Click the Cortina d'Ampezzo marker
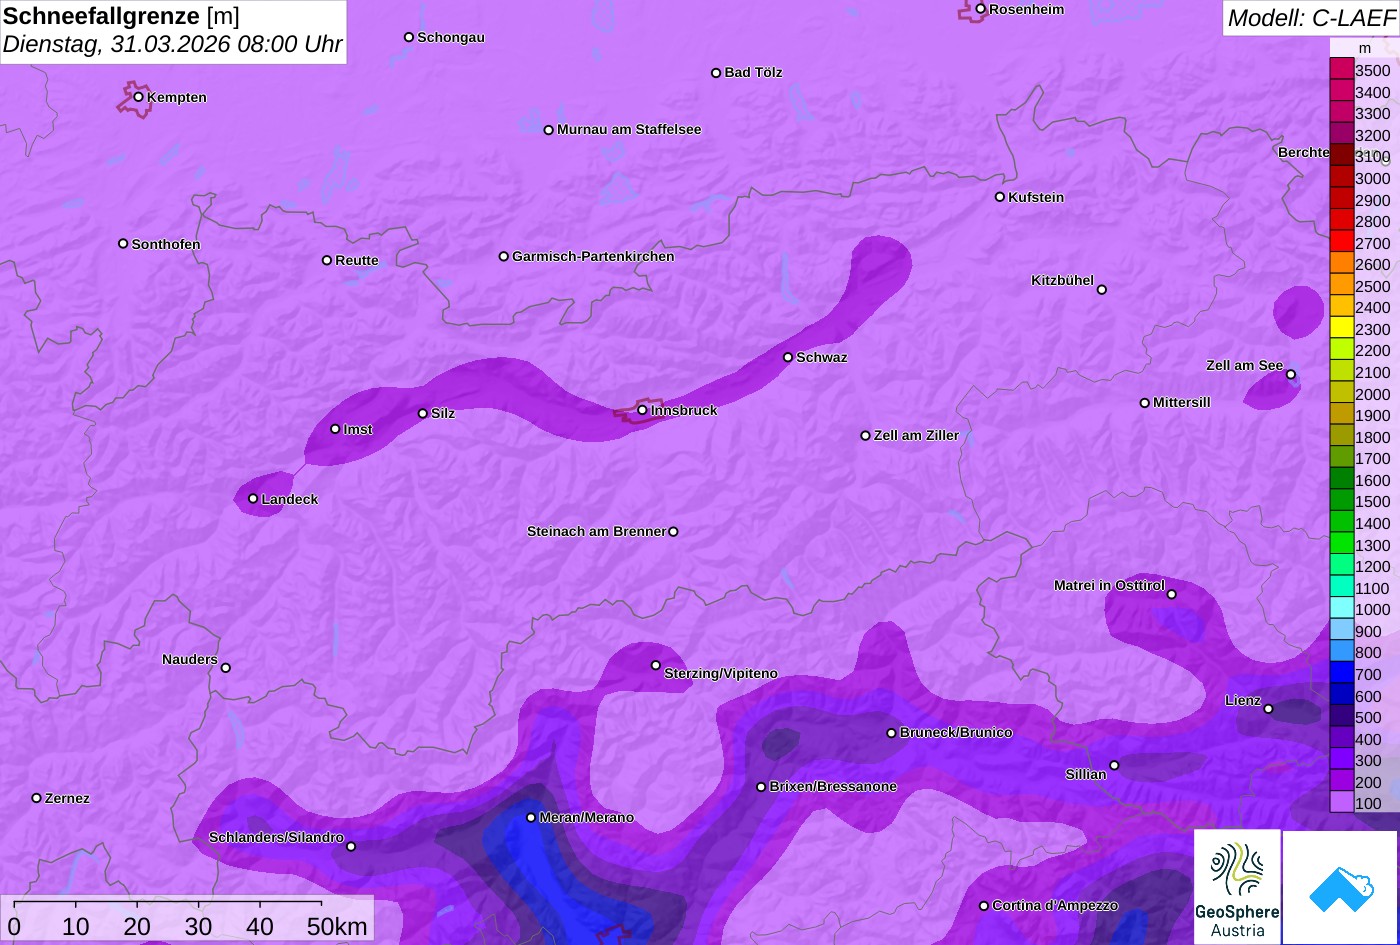The image size is (1400, 945). pos(983,905)
